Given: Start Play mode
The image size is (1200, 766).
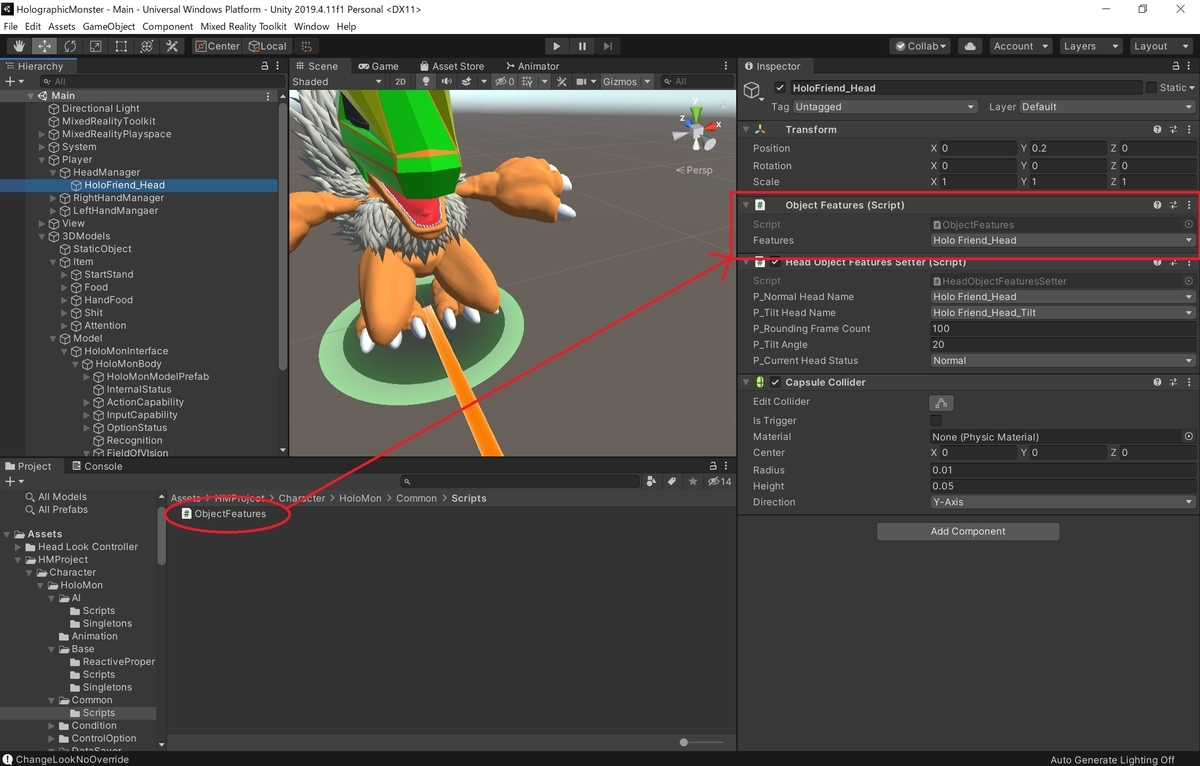Looking at the screenshot, I should (x=557, y=46).
